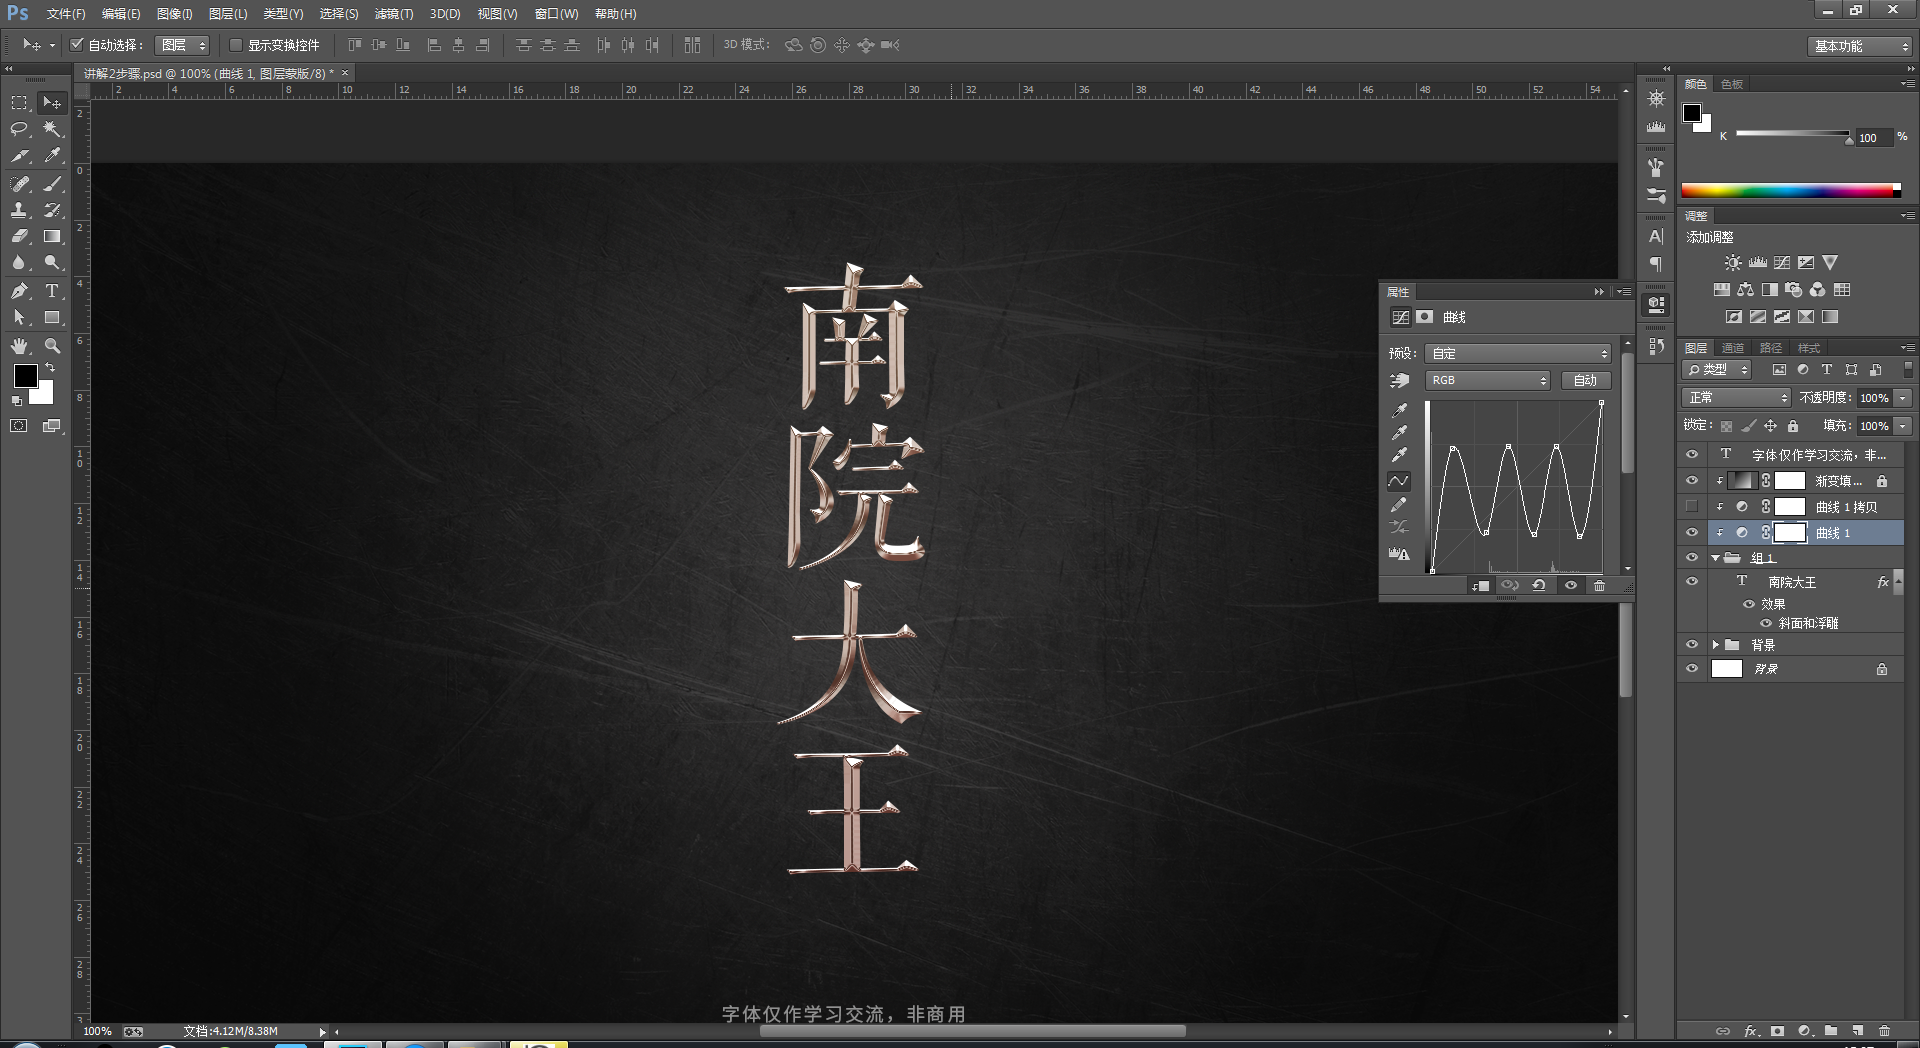Select the Brush tool
Image resolution: width=1920 pixels, height=1048 pixels.
click(52, 183)
